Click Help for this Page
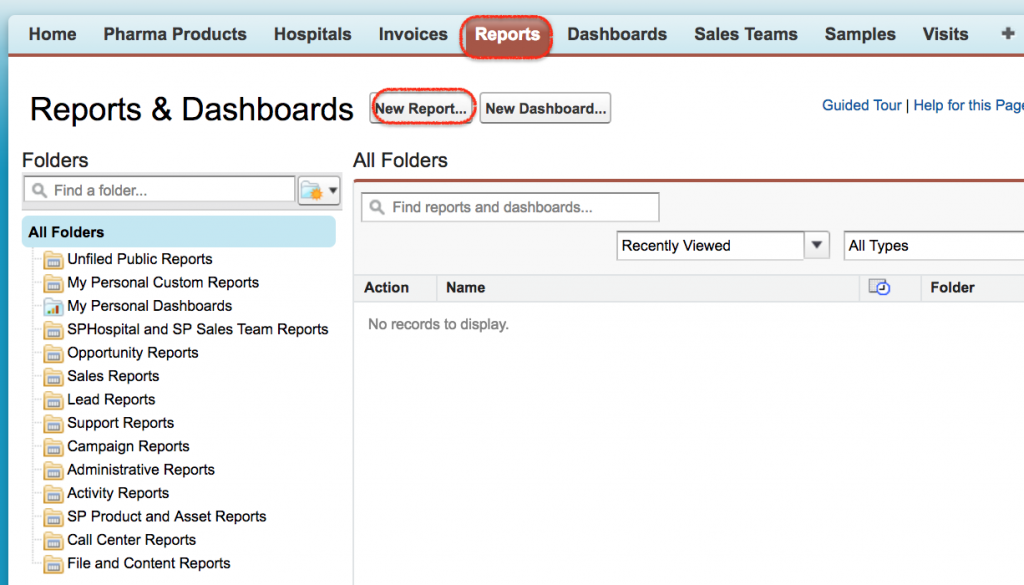The image size is (1024, 585). coord(968,104)
